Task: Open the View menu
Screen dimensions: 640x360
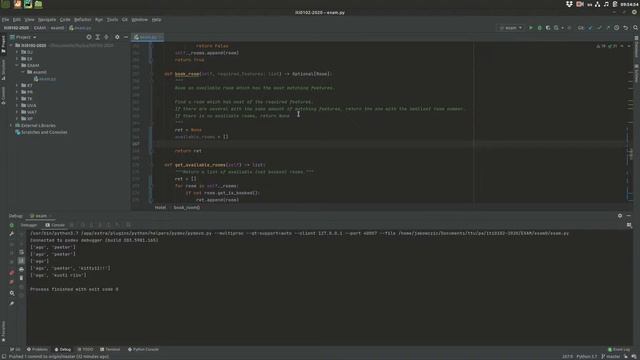Action: click(29, 20)
